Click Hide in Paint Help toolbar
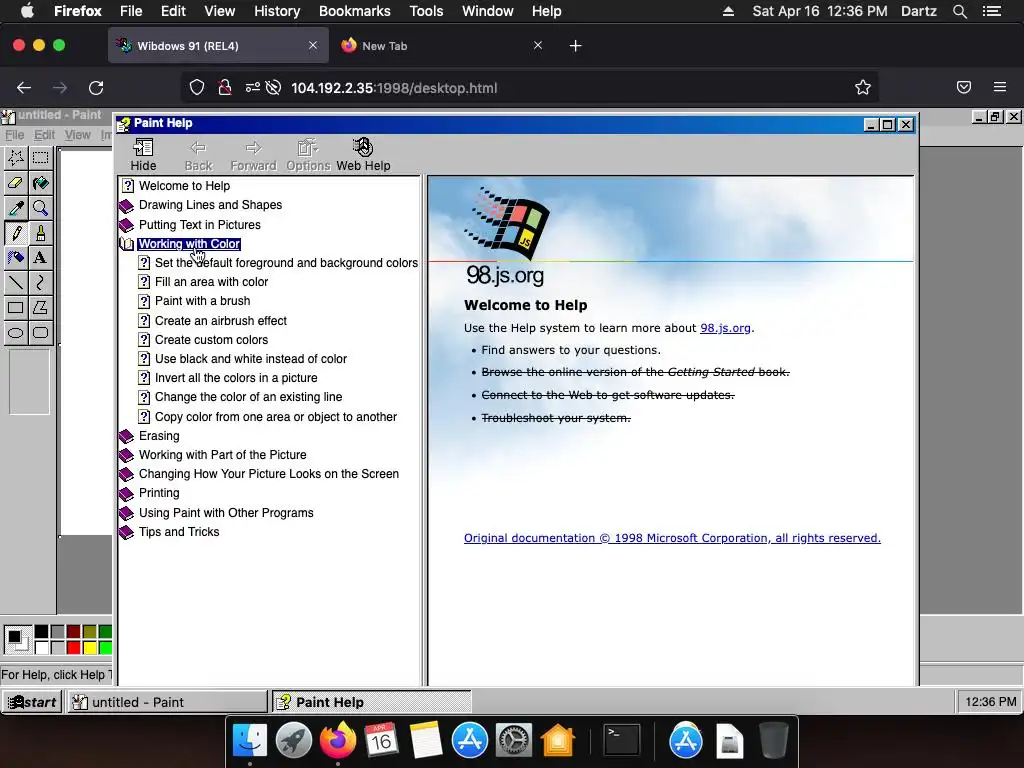1024x768 pixels. [143, 155]
